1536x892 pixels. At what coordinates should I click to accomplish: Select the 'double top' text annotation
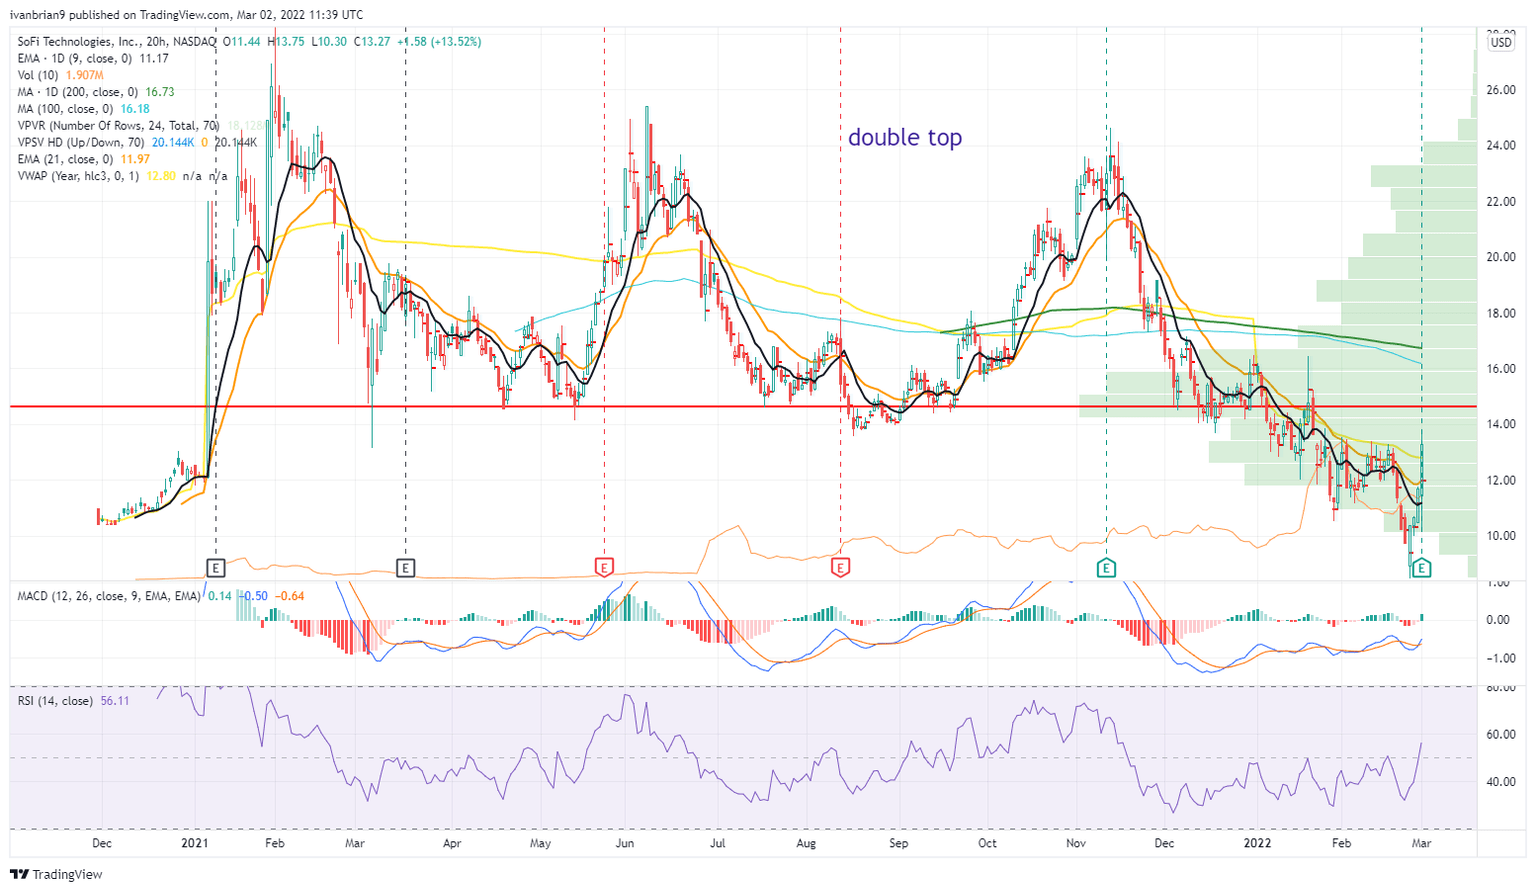(905, 137)
